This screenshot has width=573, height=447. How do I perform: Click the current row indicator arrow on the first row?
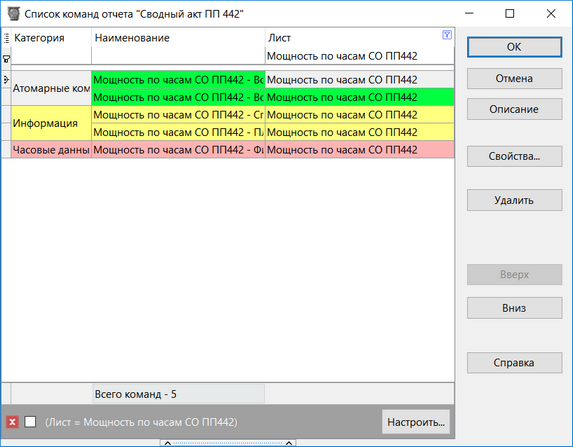coord(6,79)
